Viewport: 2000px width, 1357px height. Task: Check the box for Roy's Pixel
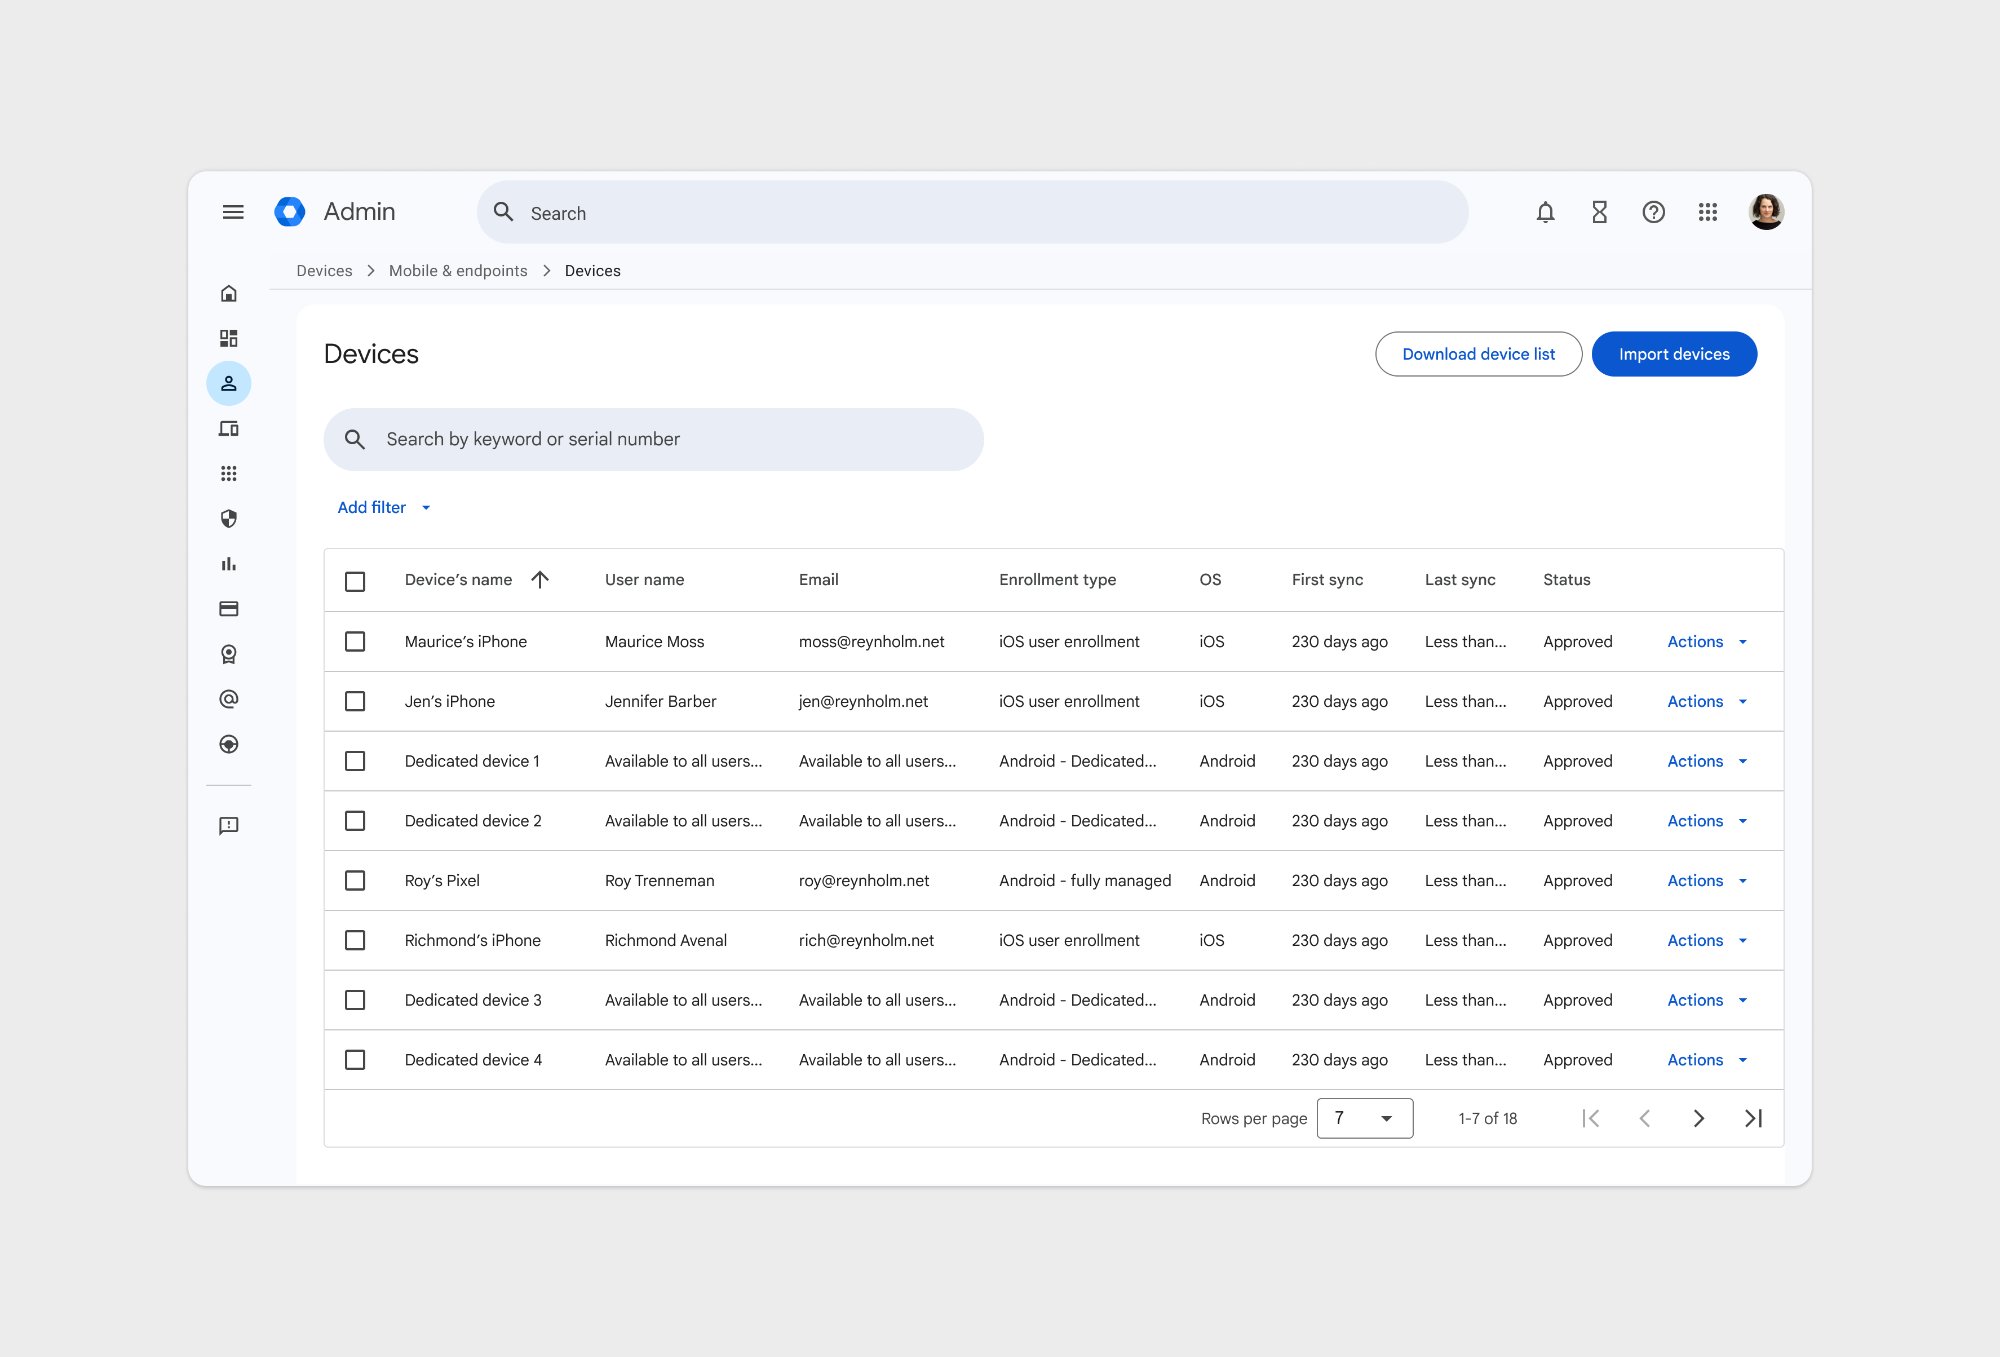[355, 880]
